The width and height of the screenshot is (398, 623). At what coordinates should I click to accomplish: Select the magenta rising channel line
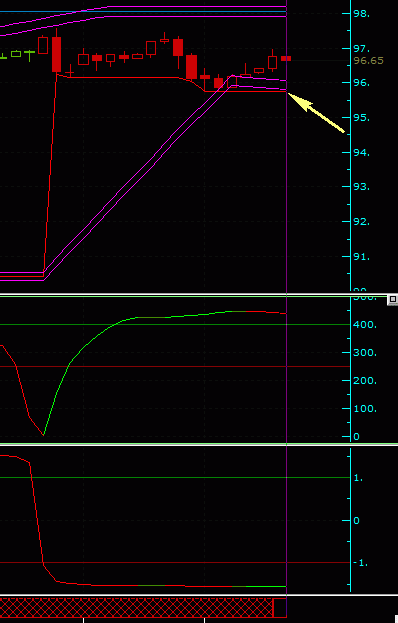coord(137,175)
